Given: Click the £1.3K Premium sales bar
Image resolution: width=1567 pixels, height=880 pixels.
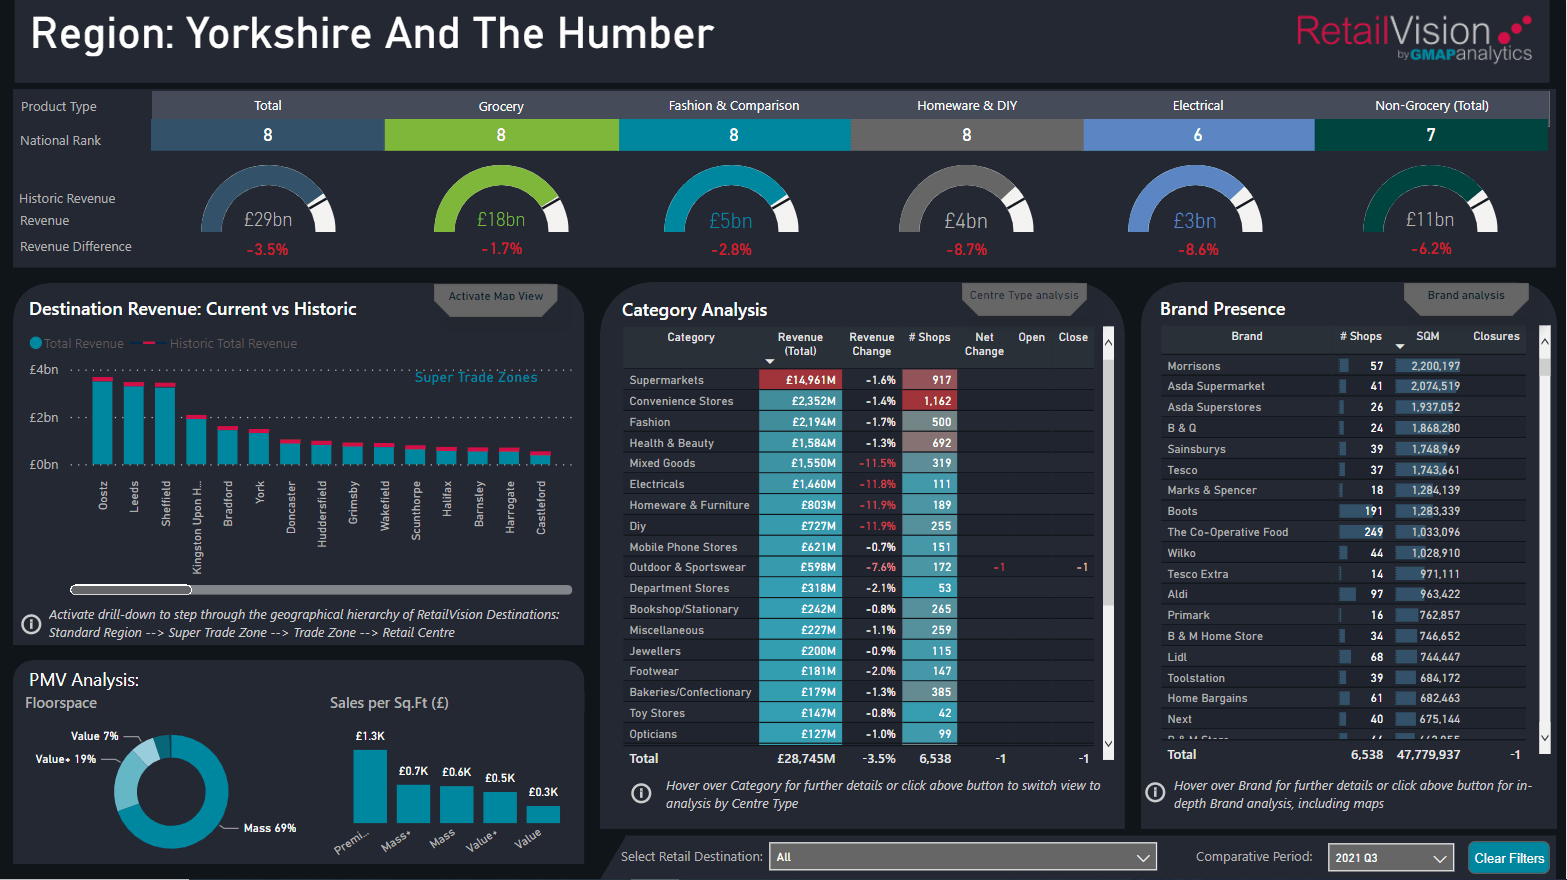Looking at the screenshot, I should click(370, 786).
